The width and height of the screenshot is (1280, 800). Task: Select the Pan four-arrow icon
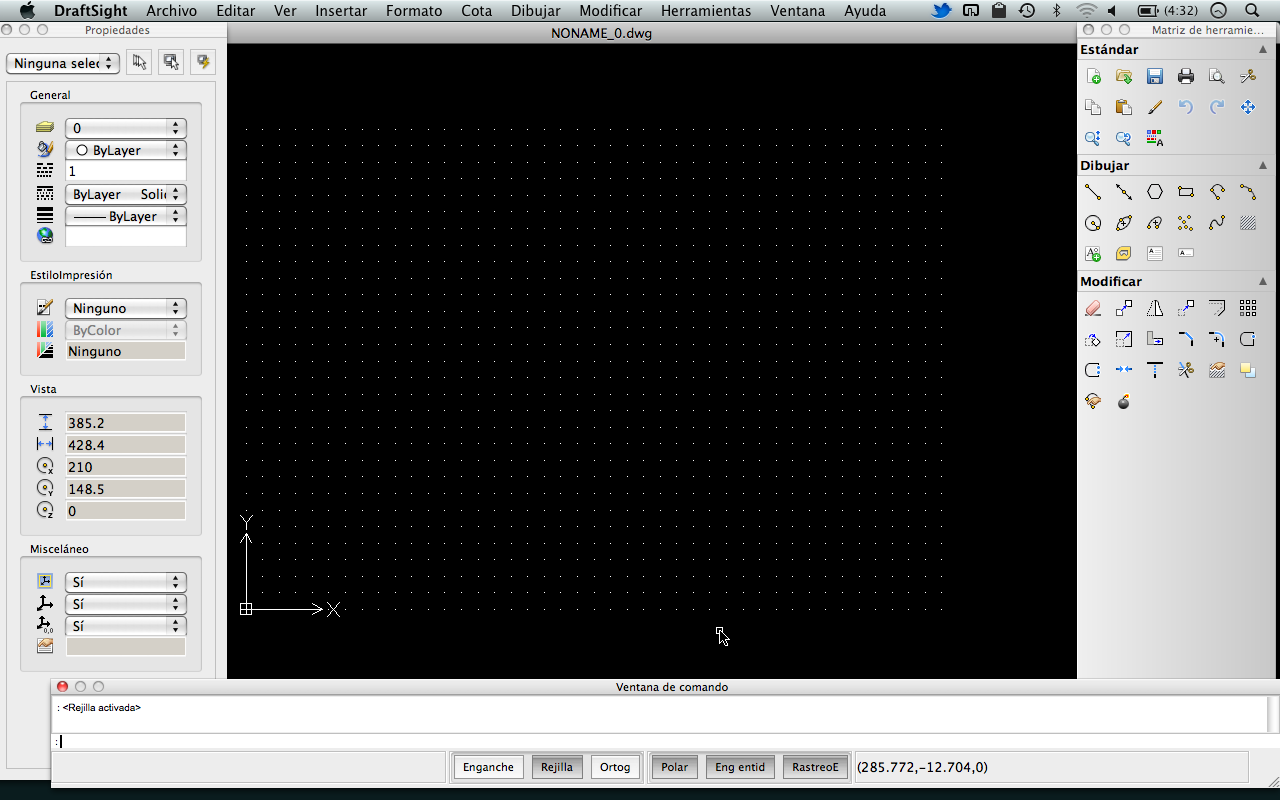[1248, 108]
